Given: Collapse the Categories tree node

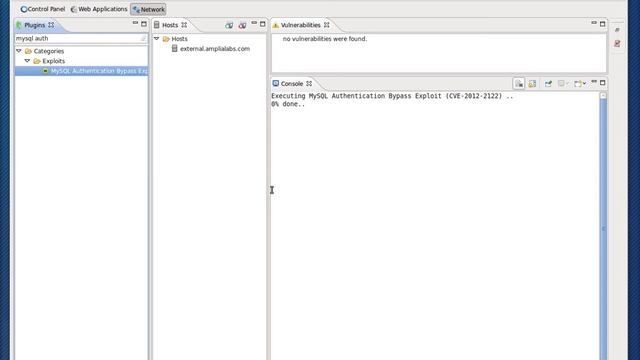Looking at the screenshot, I should click(19, 51).
